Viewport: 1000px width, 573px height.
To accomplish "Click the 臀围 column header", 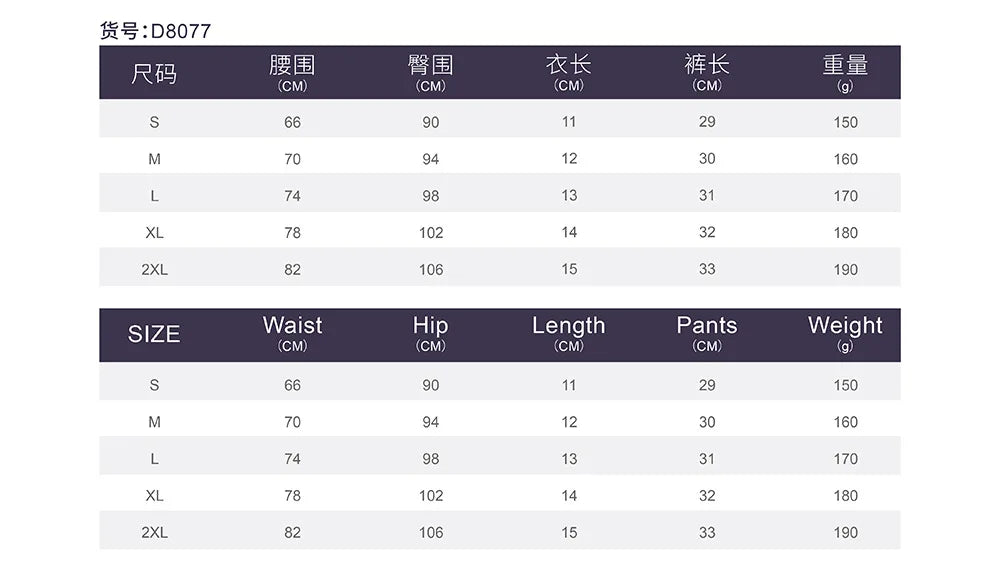I will (430, 73).
